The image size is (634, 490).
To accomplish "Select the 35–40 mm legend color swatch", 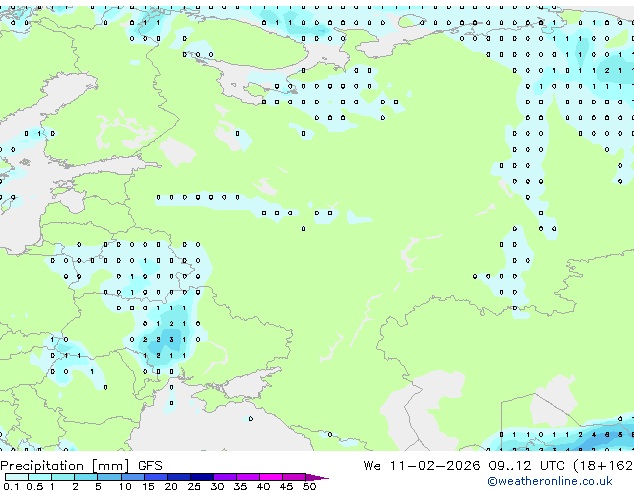I will click(x=248, y=477).
